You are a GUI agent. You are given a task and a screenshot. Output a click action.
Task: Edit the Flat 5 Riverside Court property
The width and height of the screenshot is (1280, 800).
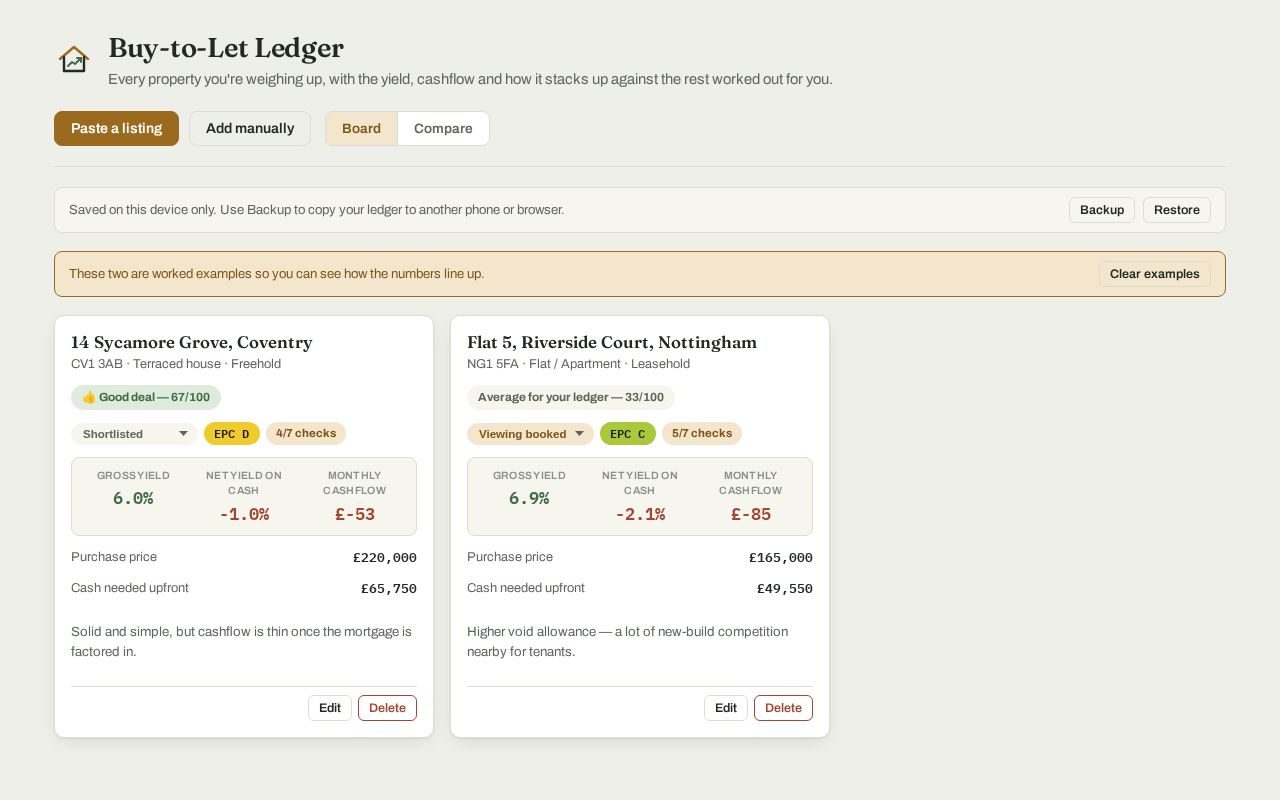(726, 708)
